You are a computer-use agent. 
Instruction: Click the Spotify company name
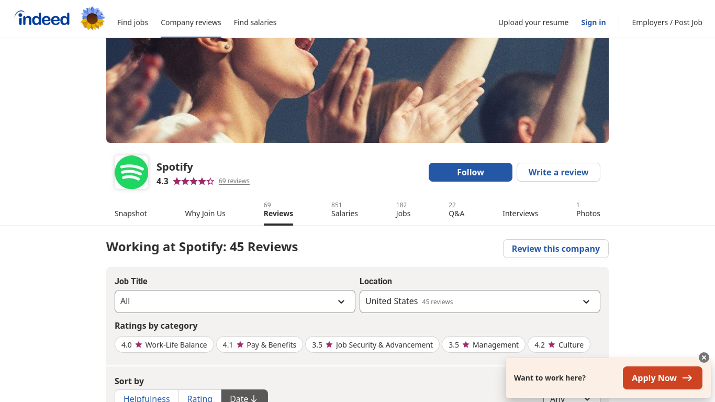[x=175, y=167]
